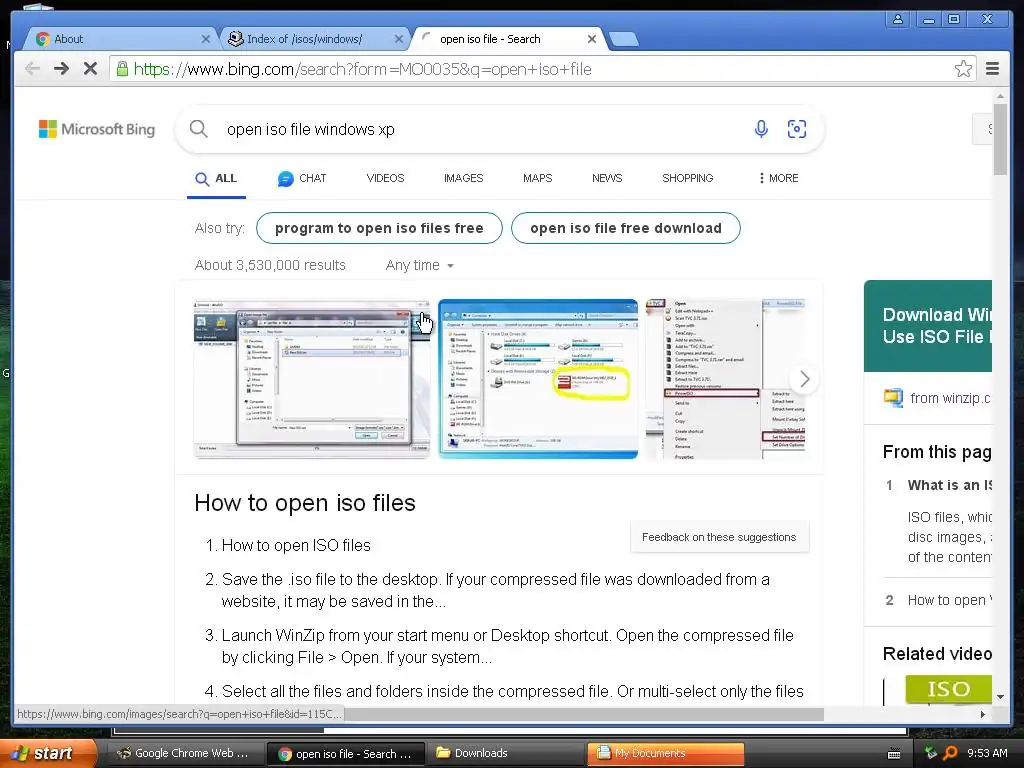Image resolution: width=1024 pixels, height=768 pixels.
Task: Click 'open iso file free download' suggestion
Action: 626,228
